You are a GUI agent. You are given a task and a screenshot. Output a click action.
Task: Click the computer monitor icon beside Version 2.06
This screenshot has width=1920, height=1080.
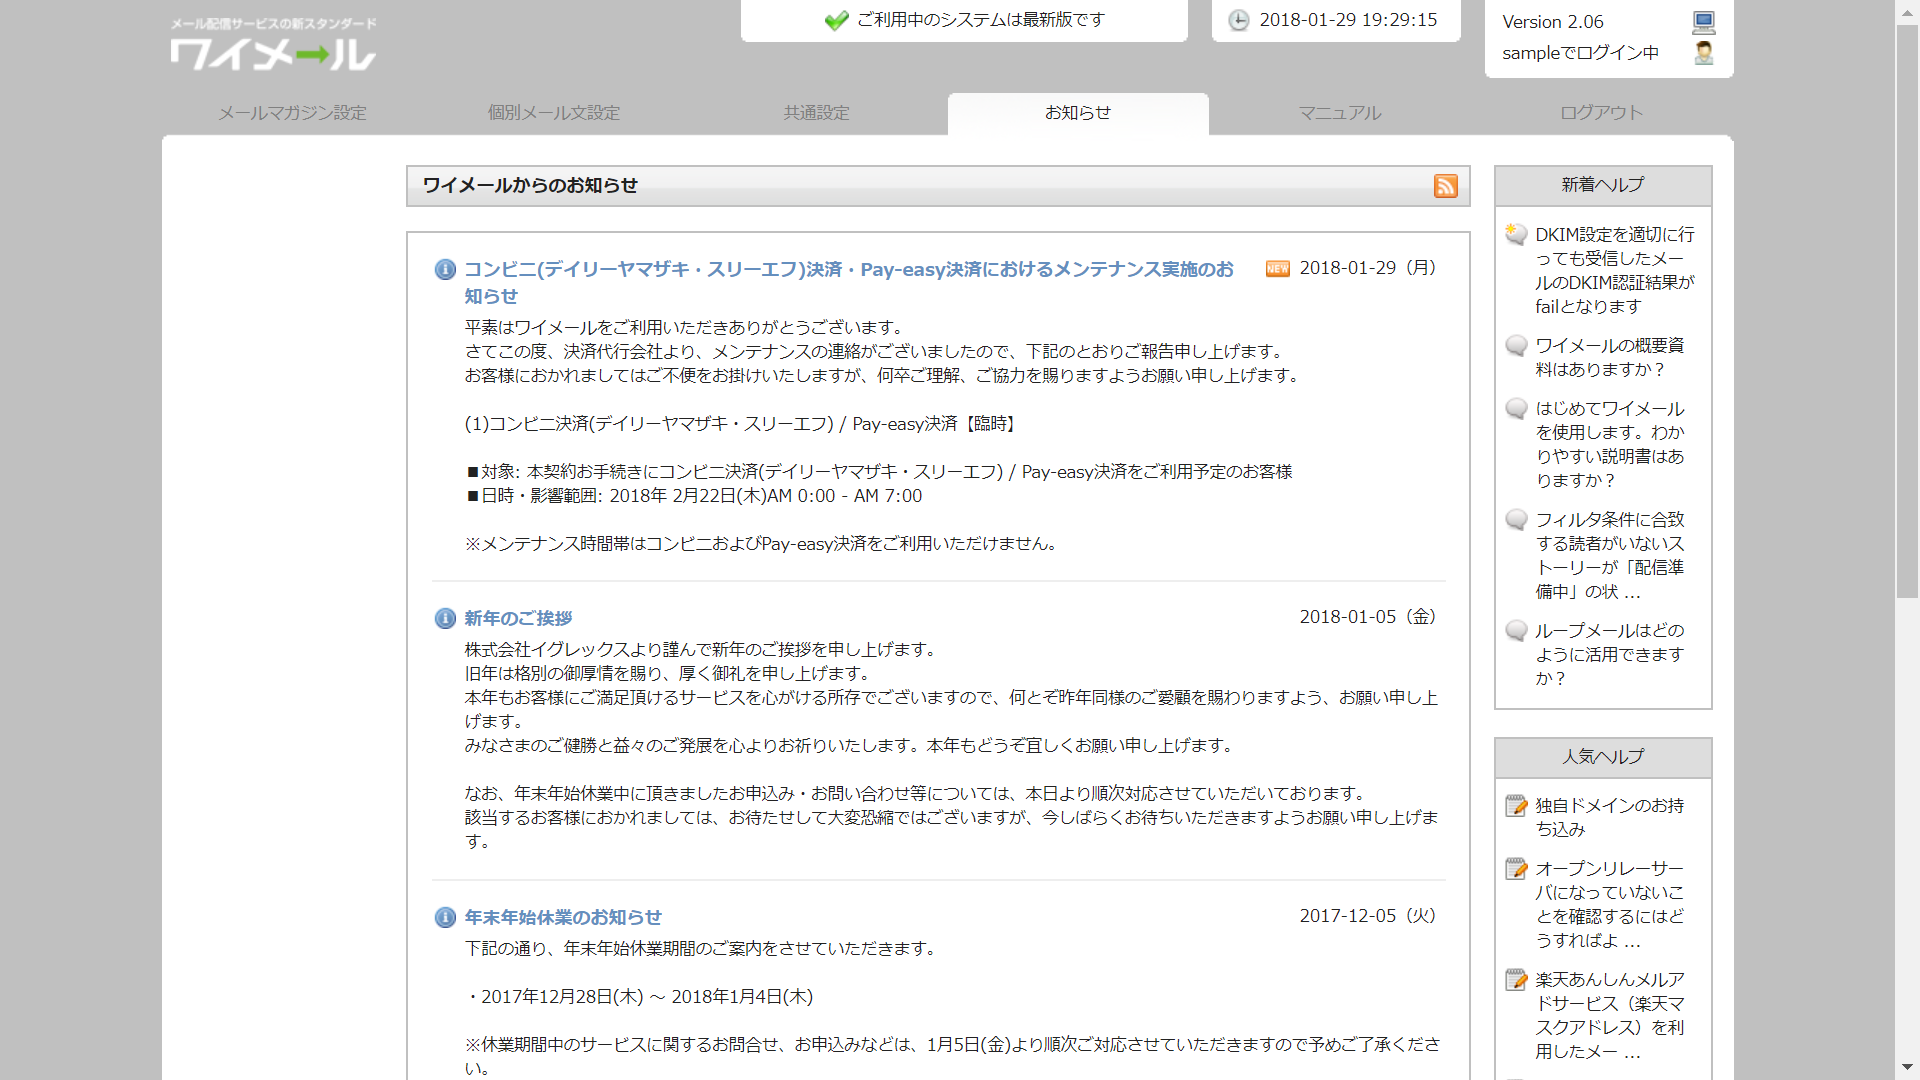1704,22
